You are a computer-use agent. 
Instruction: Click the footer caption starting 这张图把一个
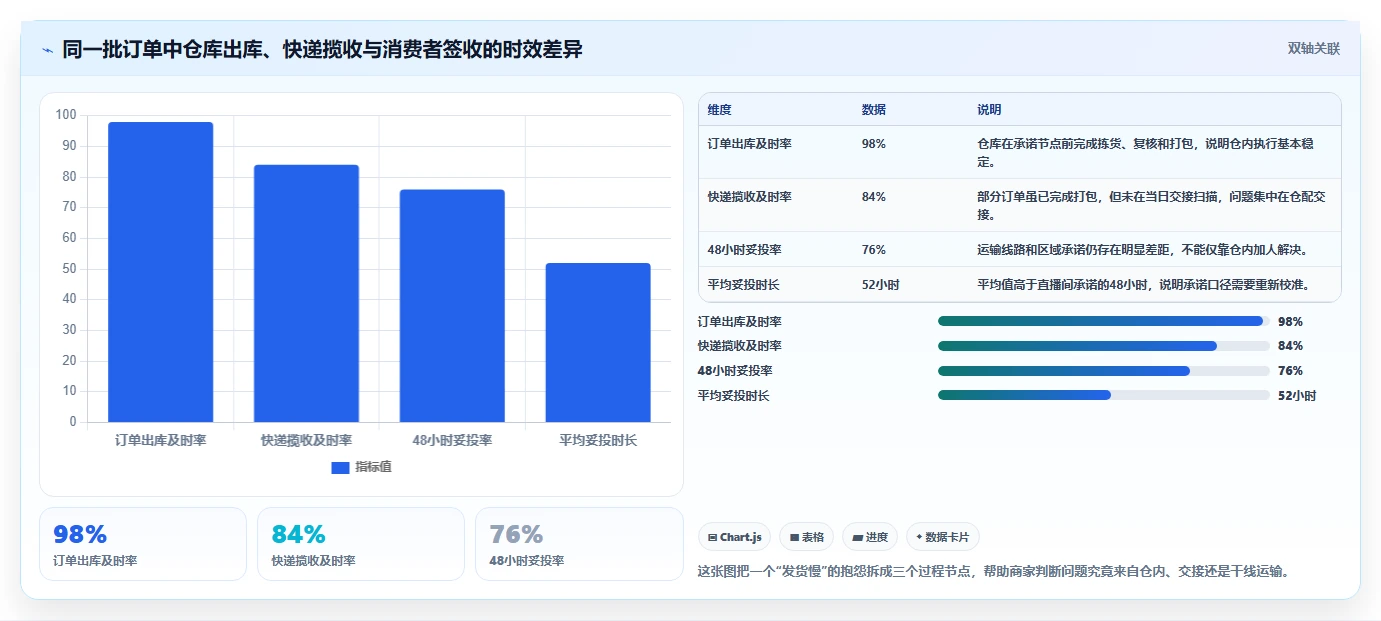click(994, 572)
